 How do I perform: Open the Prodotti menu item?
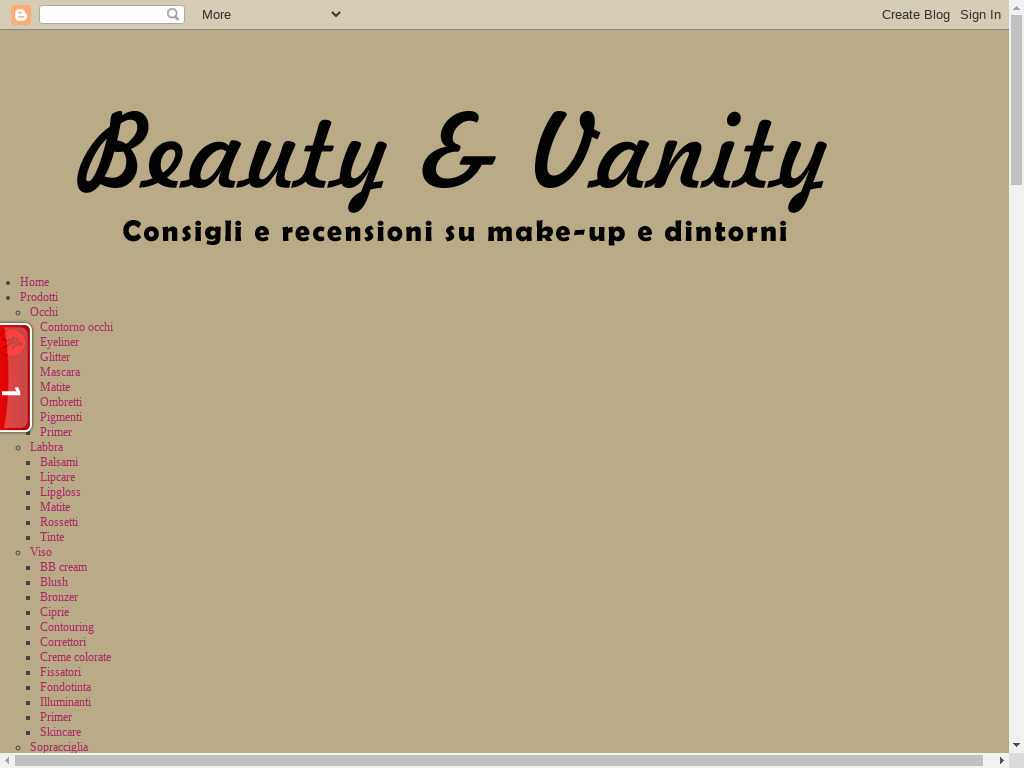[39, 297]
